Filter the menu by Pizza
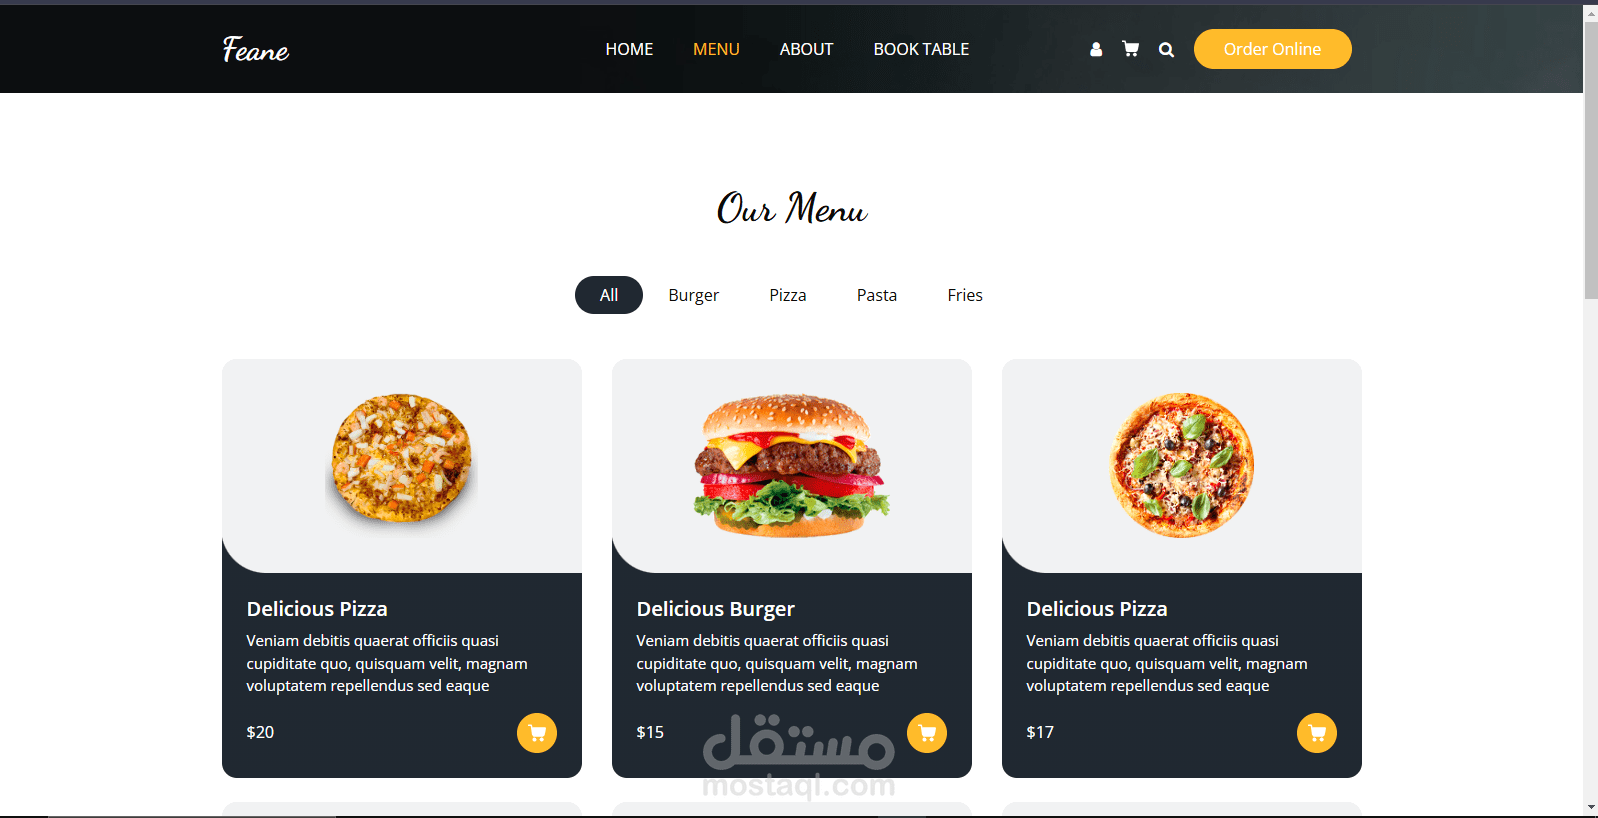This screenshot has height=818, width=1598. point(788,295)
